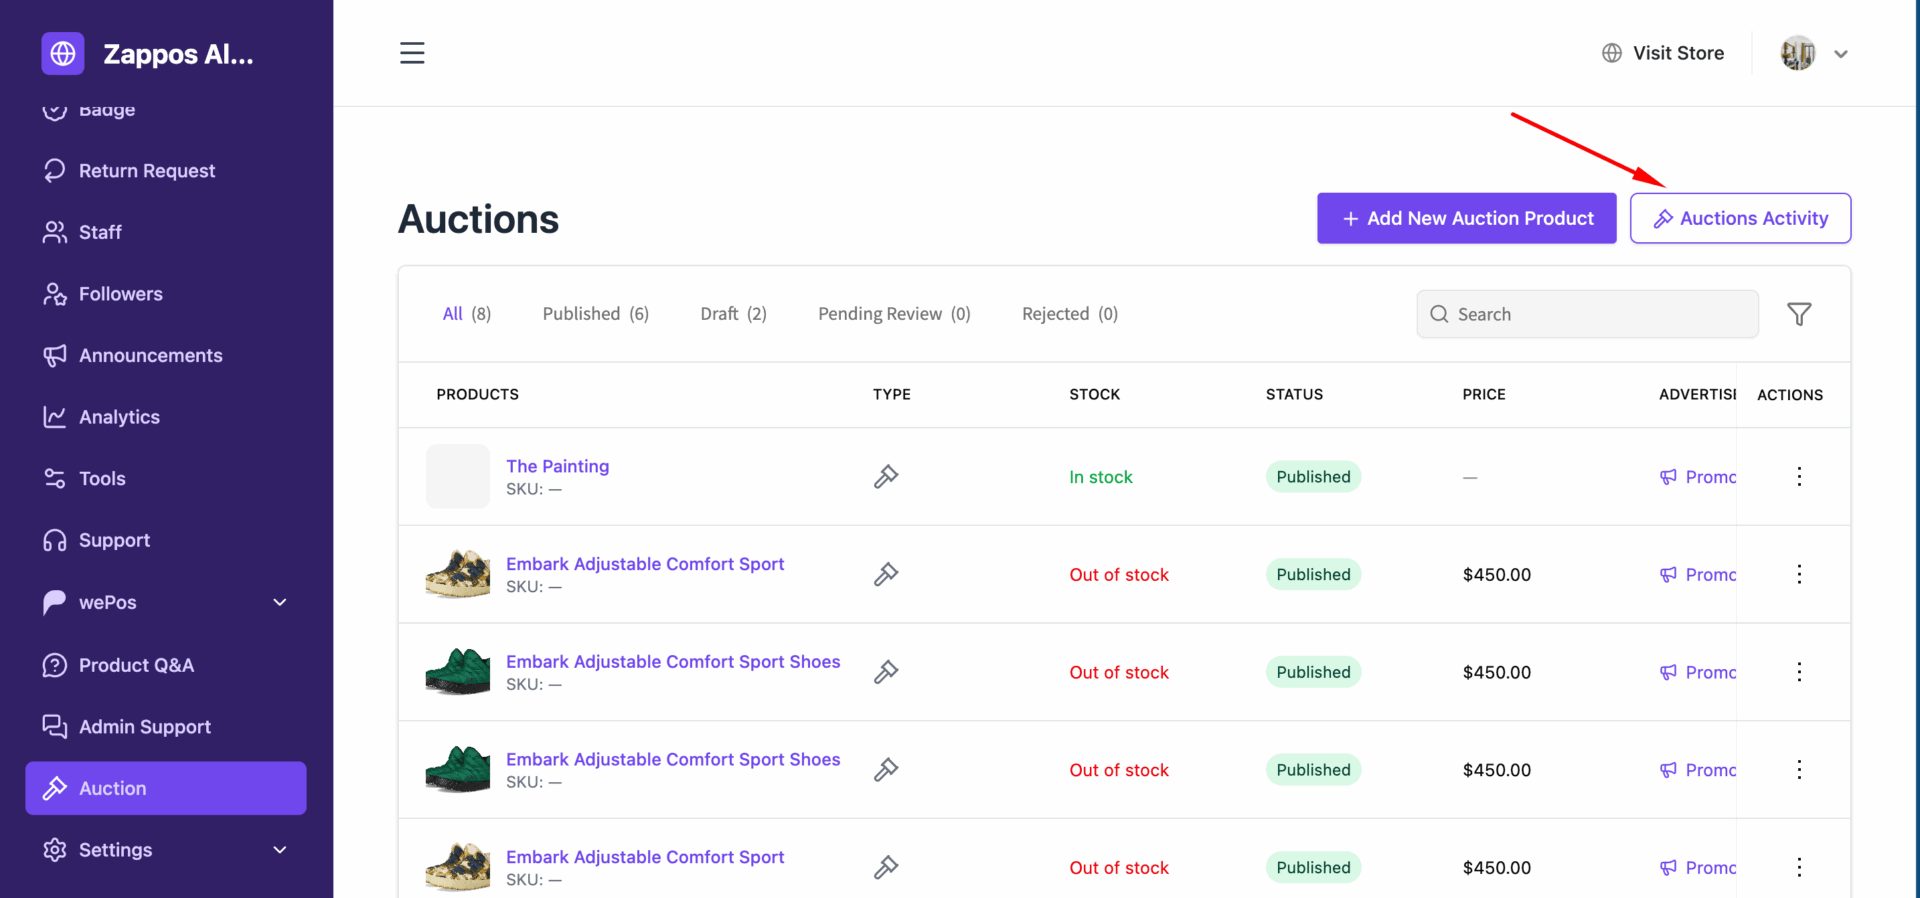The width and height of the screenshot is (1920, 898).
Task: Click the wePos sidebar icon
Action: pos(55,602)
